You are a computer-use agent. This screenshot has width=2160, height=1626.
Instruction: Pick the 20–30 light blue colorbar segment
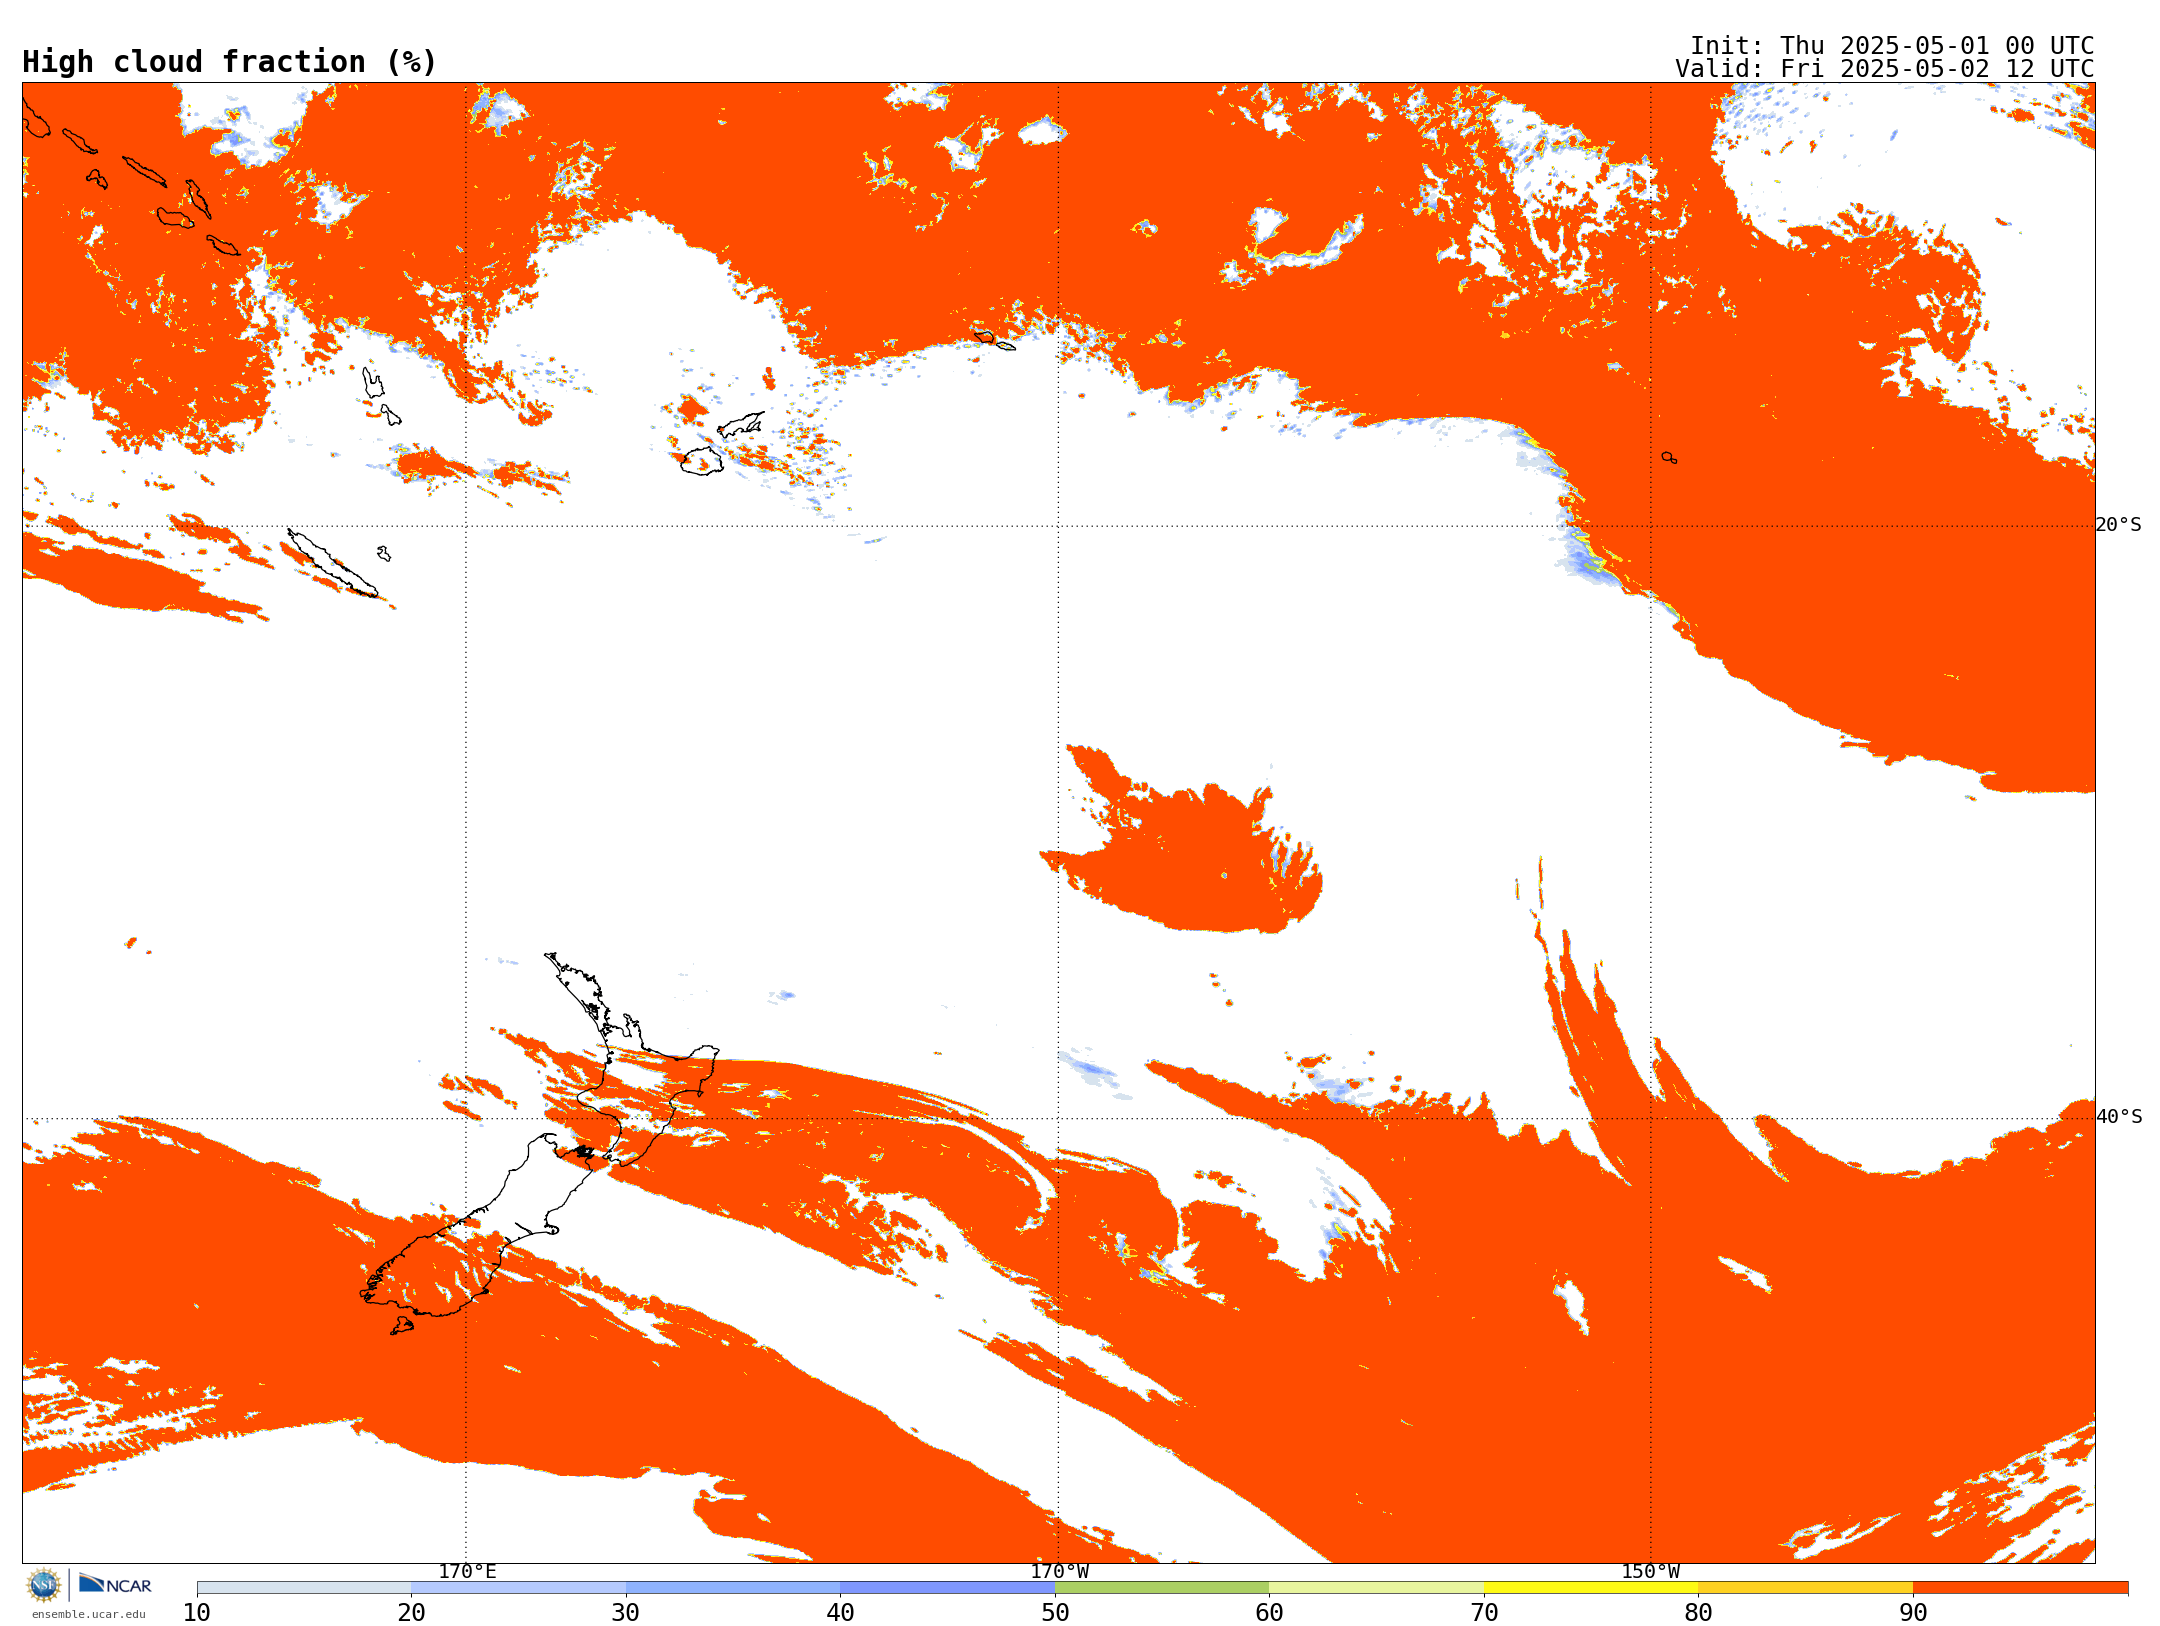click(x=518, y=1588)
